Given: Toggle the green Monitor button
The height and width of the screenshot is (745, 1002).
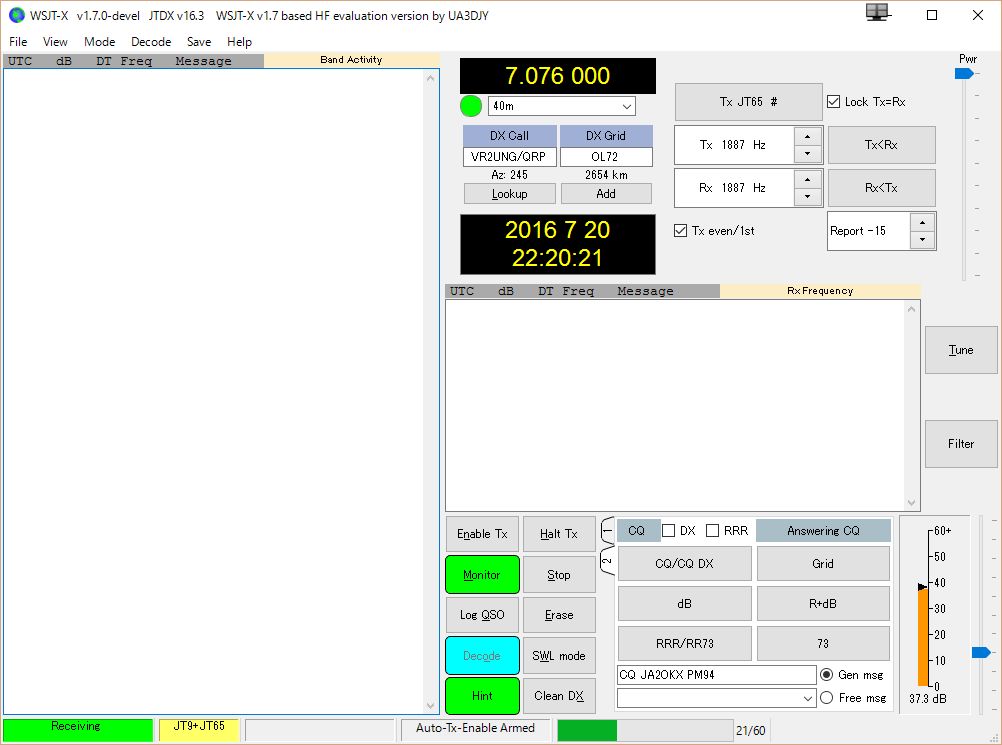Looking at the screenshot, I should pyautogui.click(x=482, y=575).
